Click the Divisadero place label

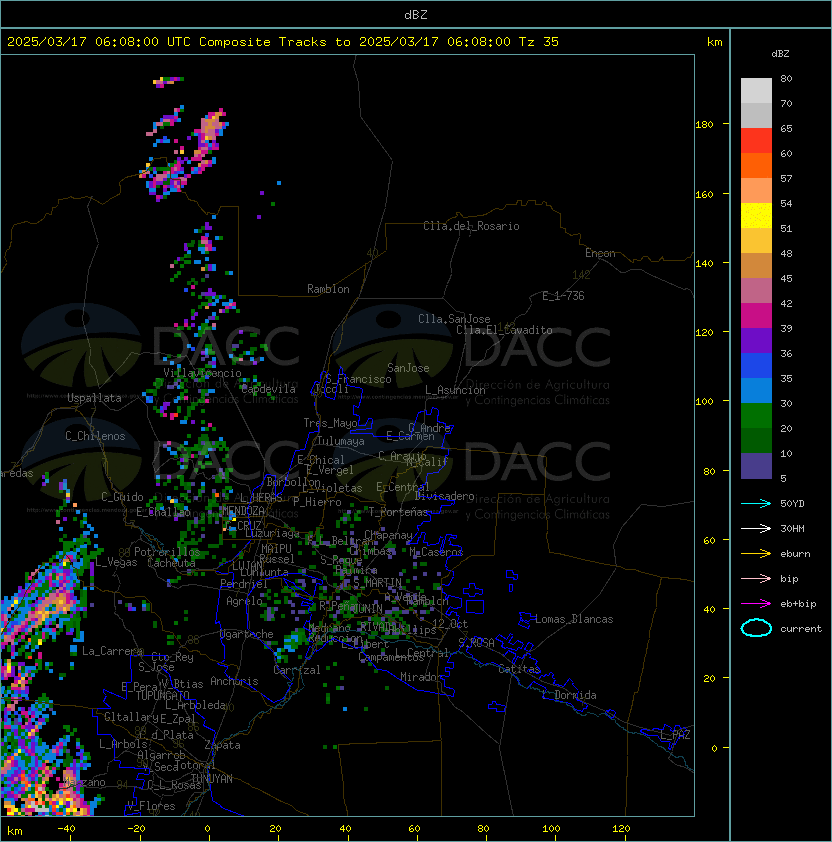coord(445,496)
